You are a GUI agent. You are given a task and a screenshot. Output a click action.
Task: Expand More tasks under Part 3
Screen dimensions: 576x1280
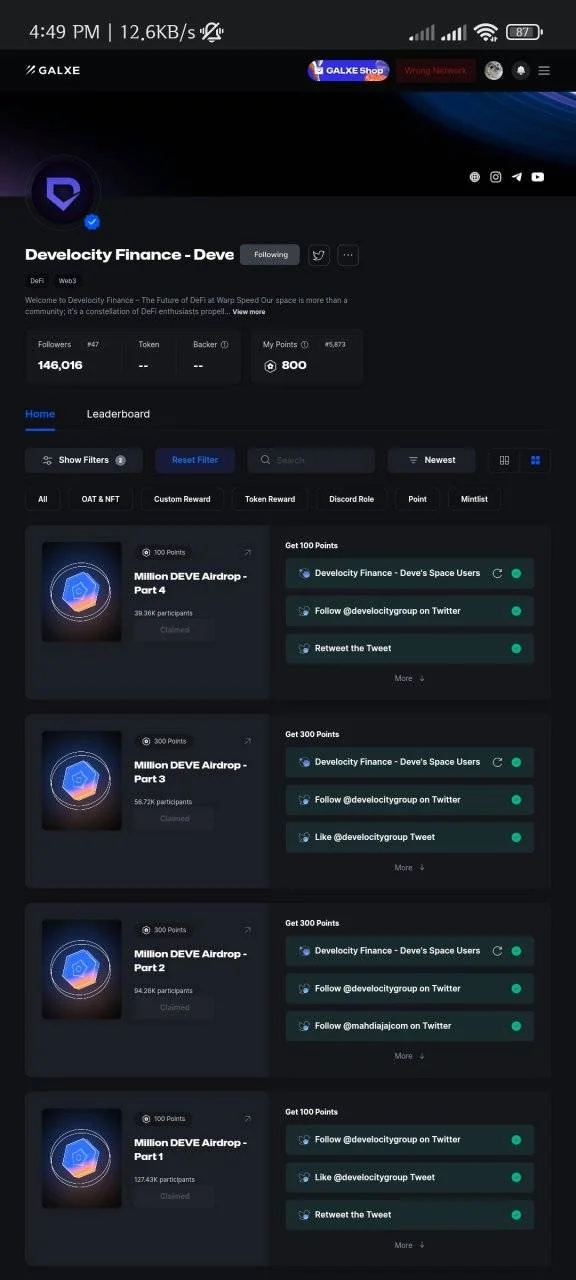tap(410, 867)
